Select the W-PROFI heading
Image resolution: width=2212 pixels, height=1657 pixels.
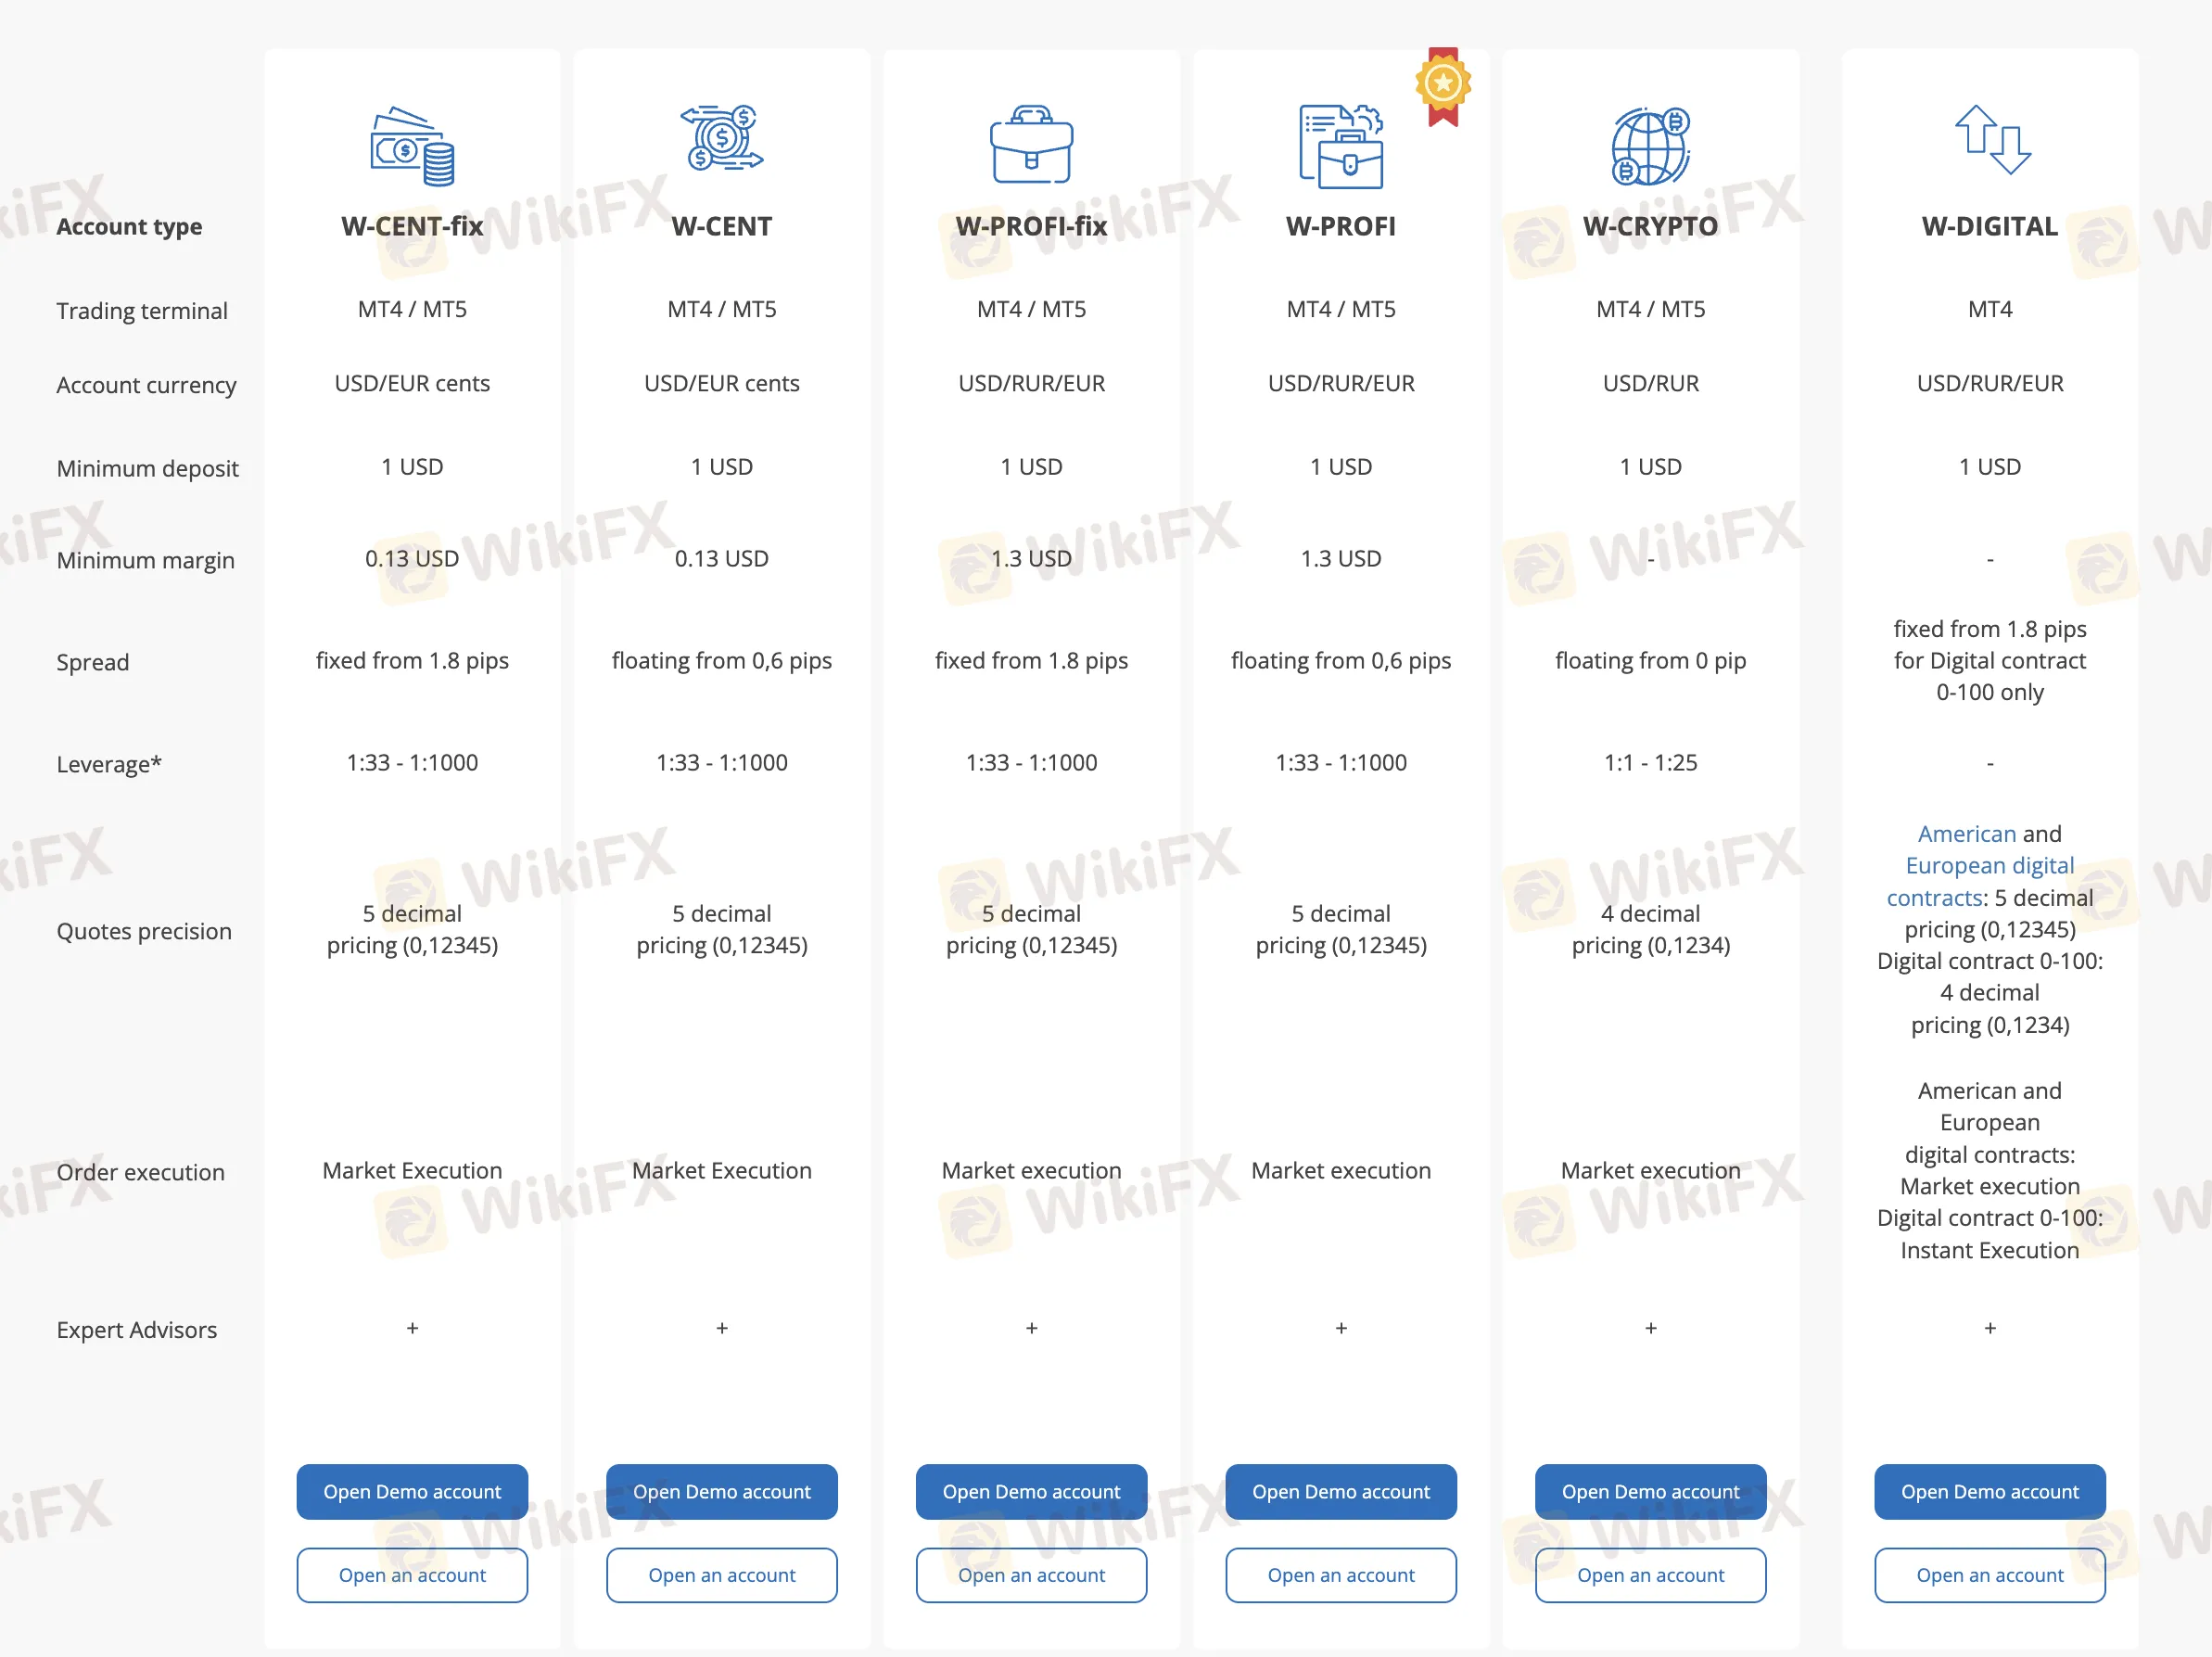pos(1341,226)
